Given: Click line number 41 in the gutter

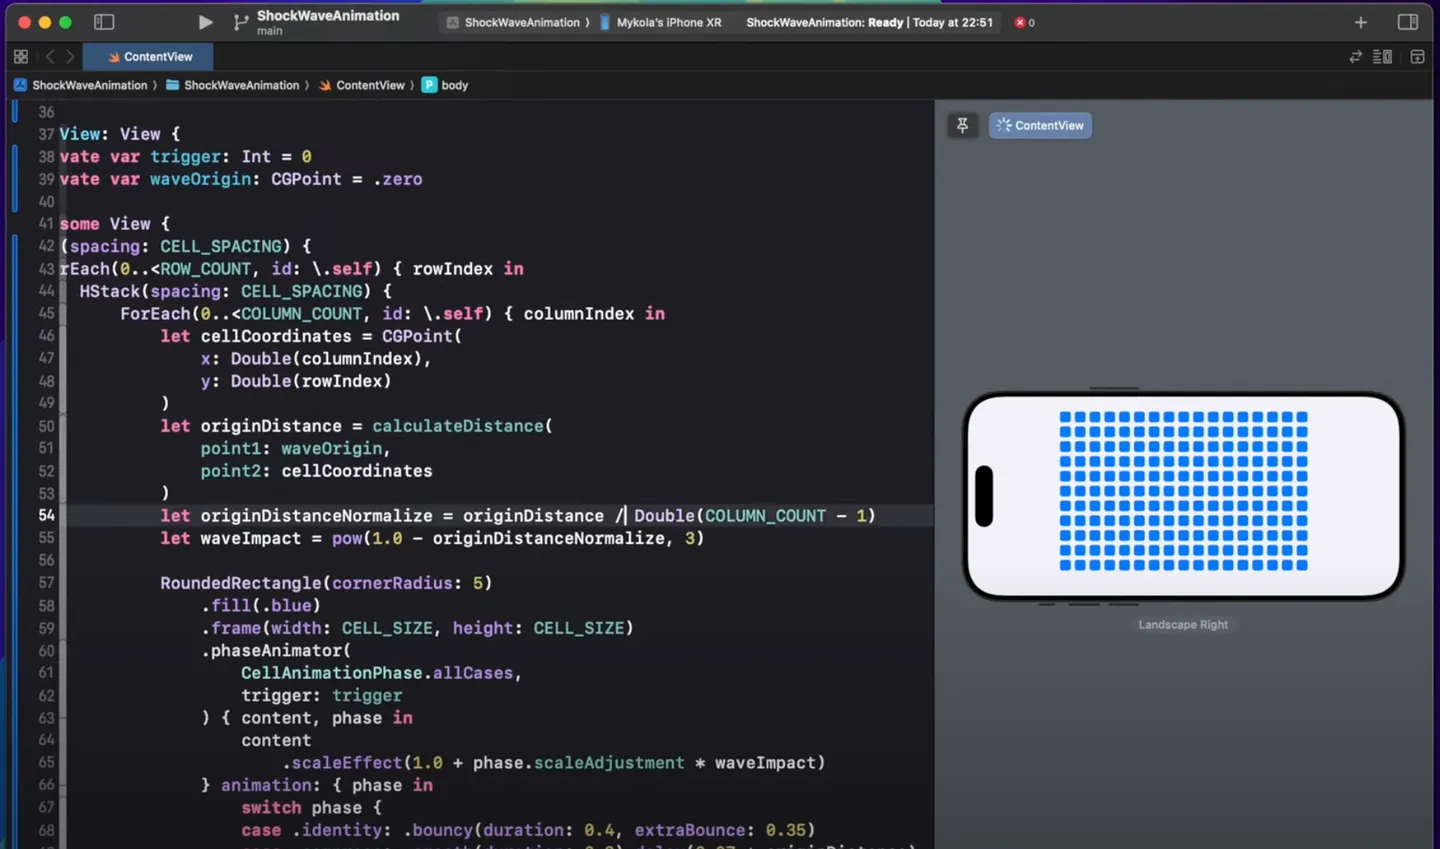Looking at the screenshot, I should coord(46,224).
